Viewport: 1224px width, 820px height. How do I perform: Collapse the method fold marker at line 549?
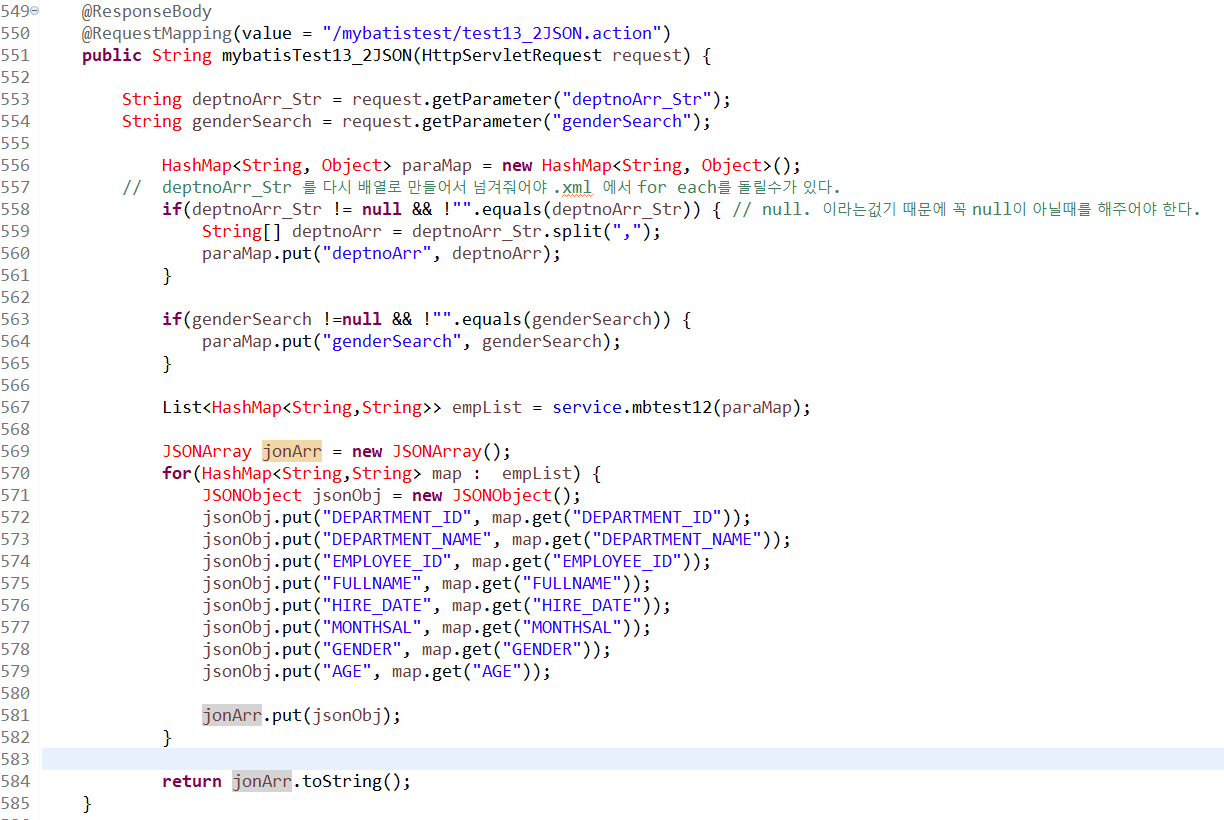[35, 11]
